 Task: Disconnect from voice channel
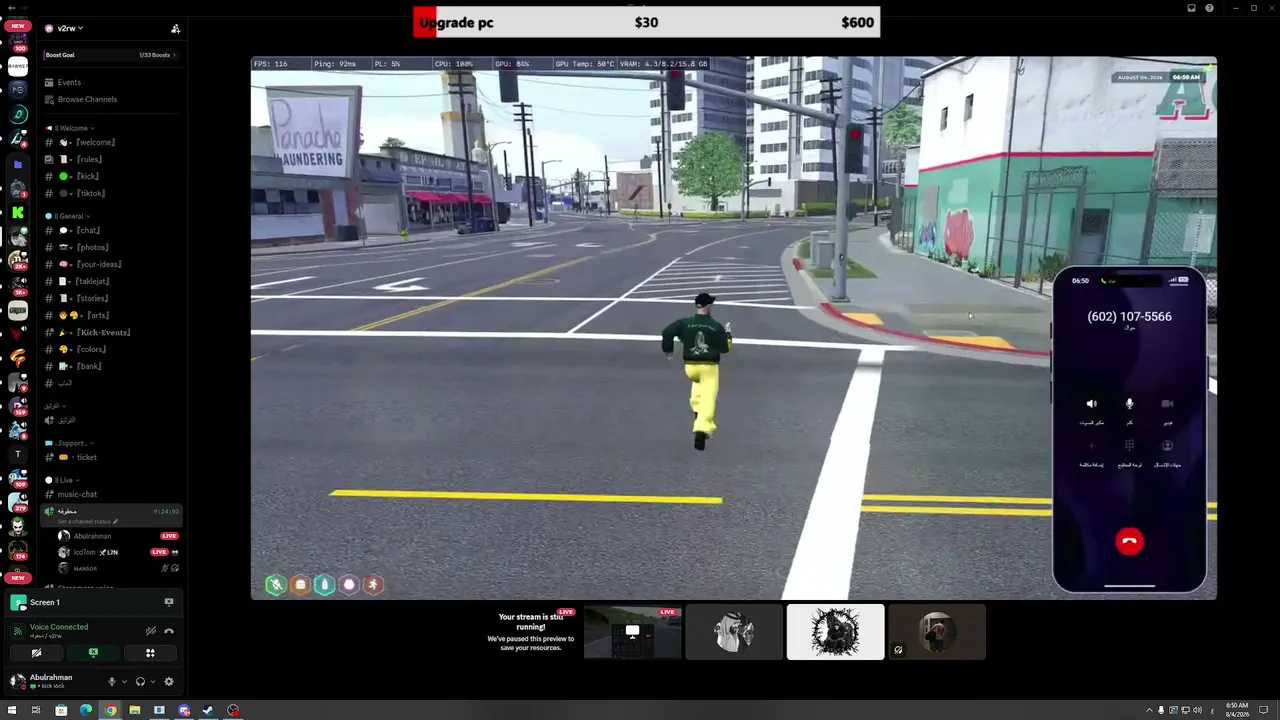169,631
